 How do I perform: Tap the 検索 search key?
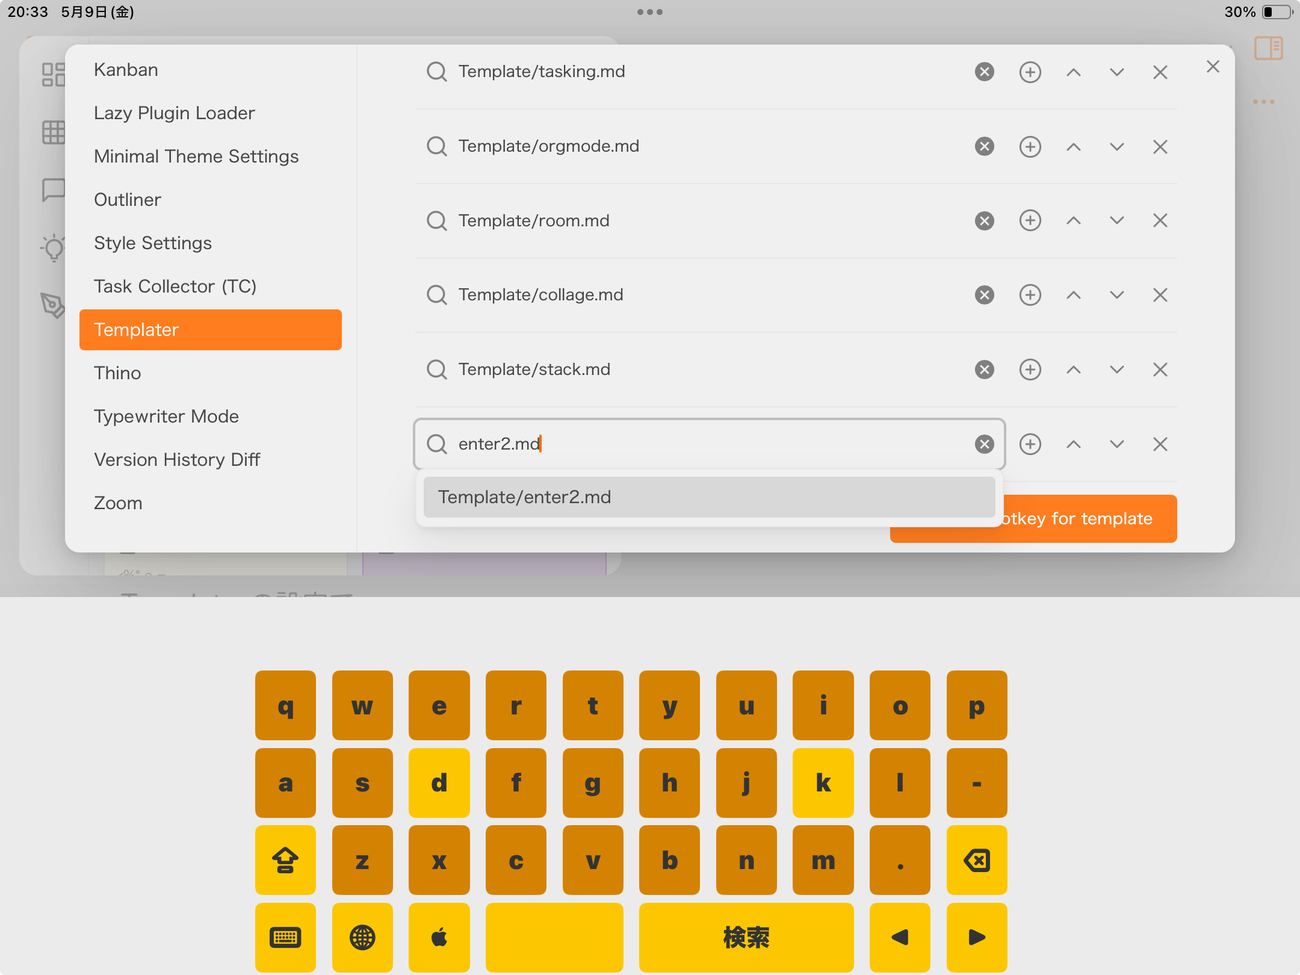[x=746, y=938]
